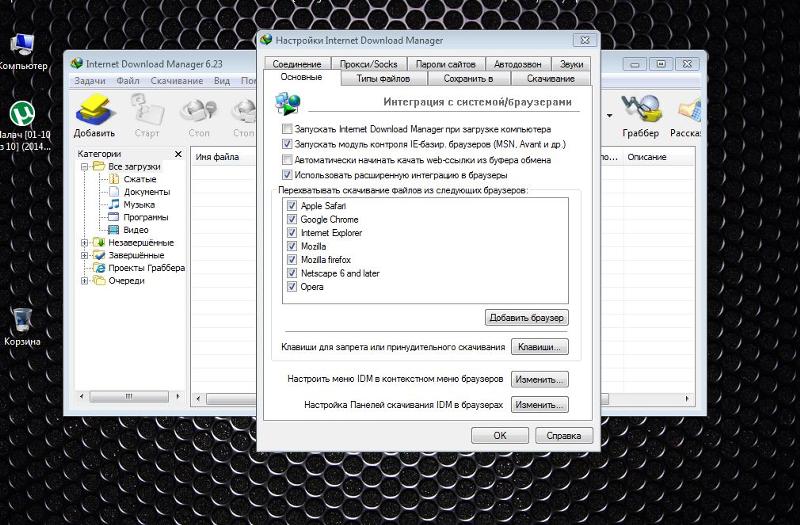Open the Сохранить в tab
Screen dimensions: 800x525
468,79
